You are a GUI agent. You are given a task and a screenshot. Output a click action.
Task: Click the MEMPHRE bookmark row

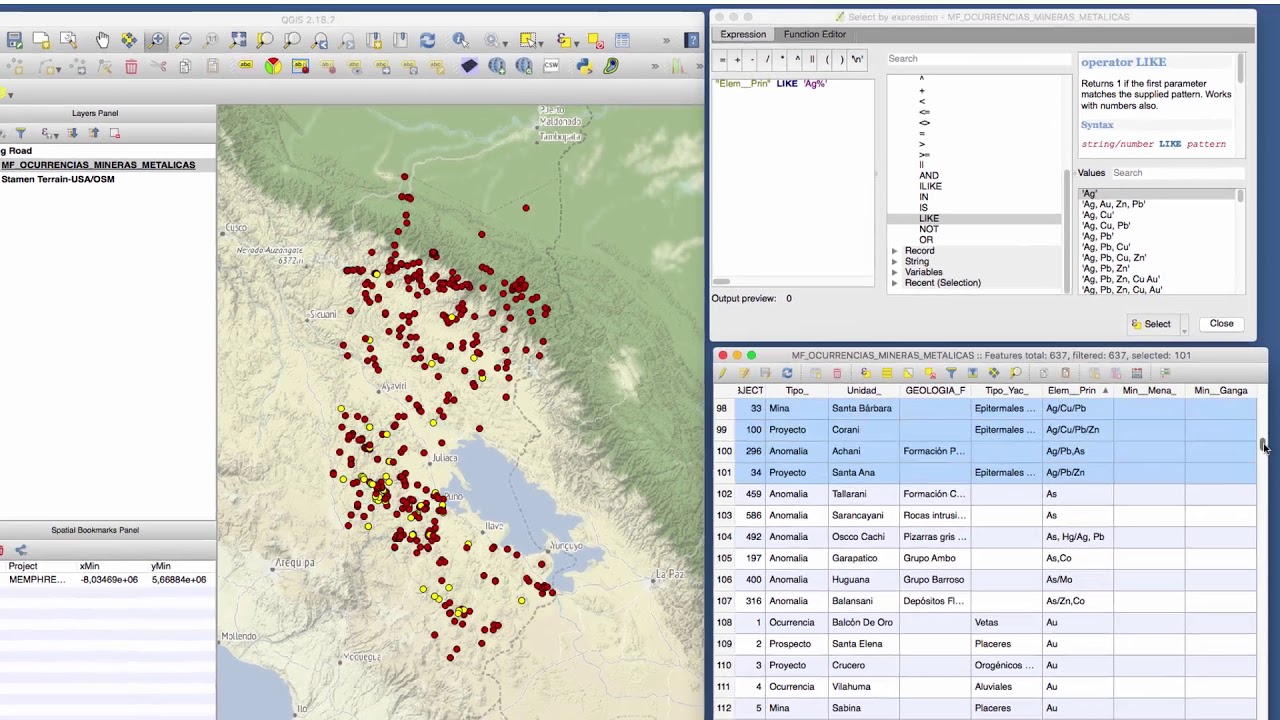point(108,580)
